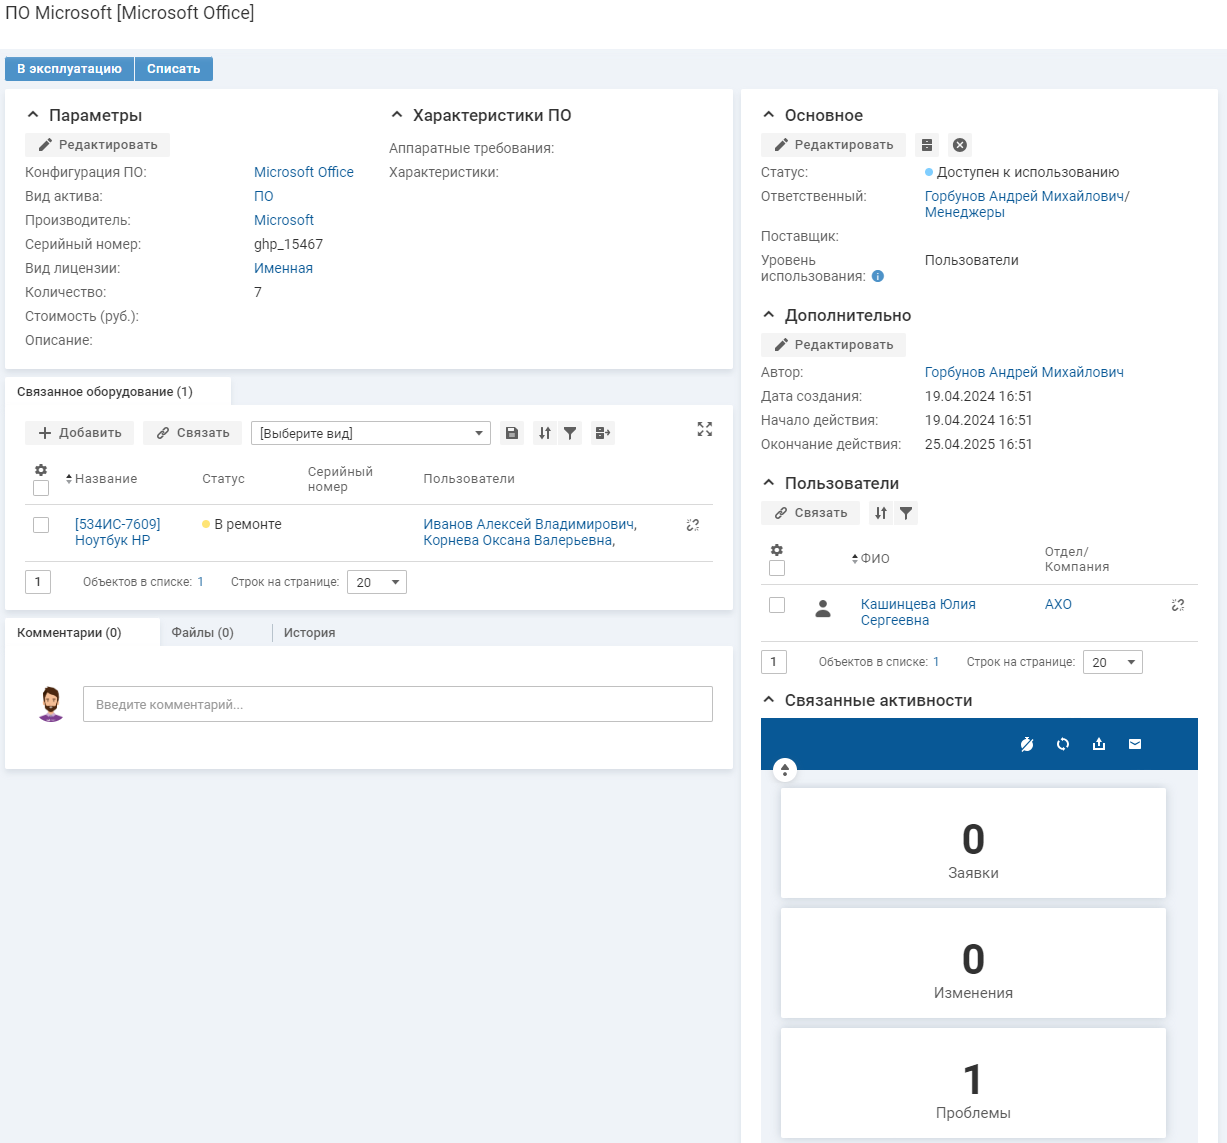Open the История tab
This screenshot has width=1227, height=1143.
coord(309,633)
